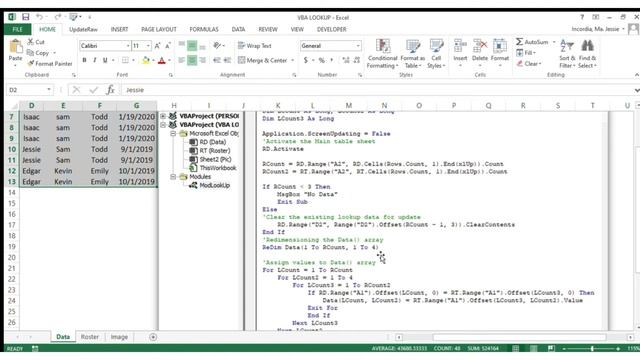Select the ModLookUp module
Viewport: 640px width, 360px height.
[x=214, y=185]
